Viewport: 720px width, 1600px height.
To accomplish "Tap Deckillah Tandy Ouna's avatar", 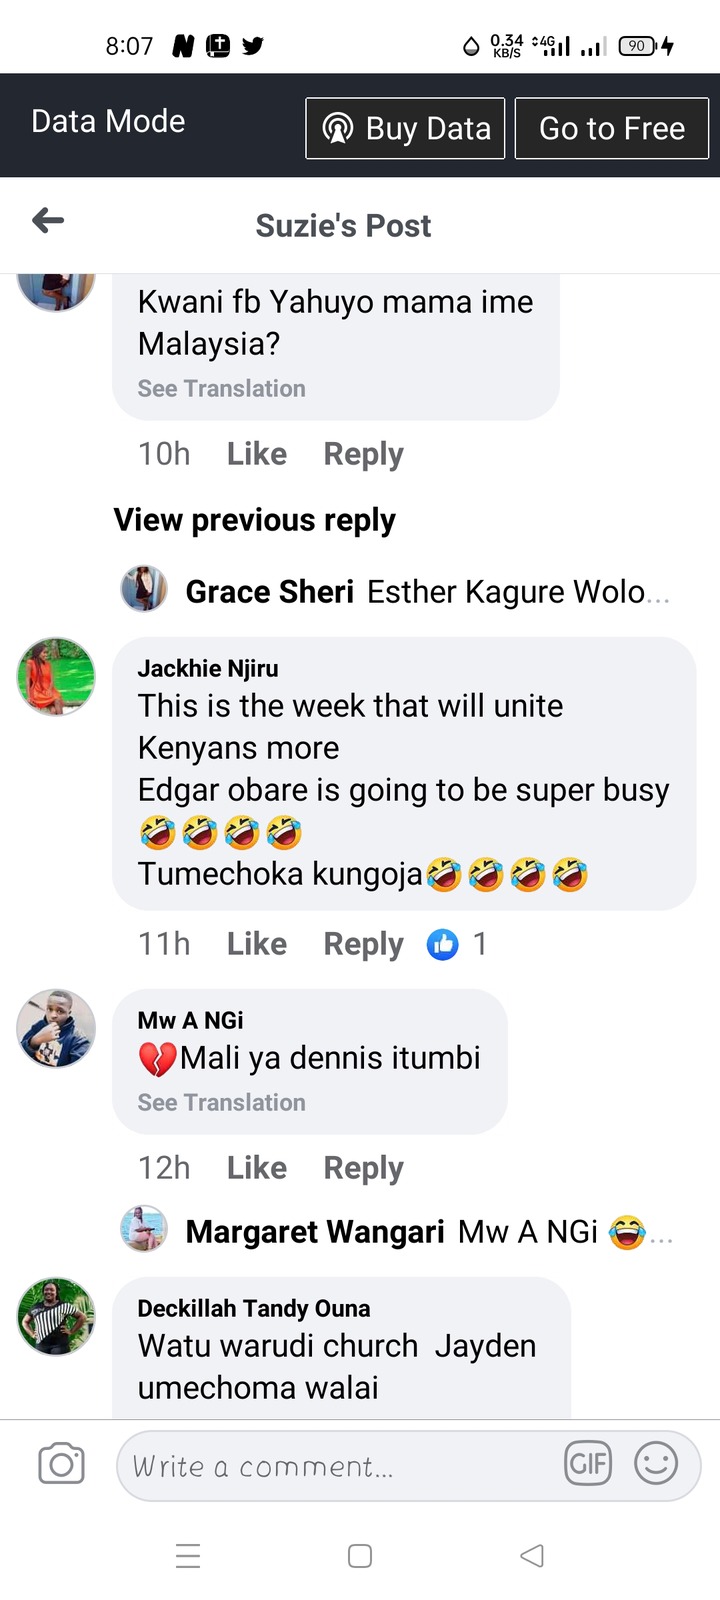I will pyautogui.click(x=56, y=1316).
